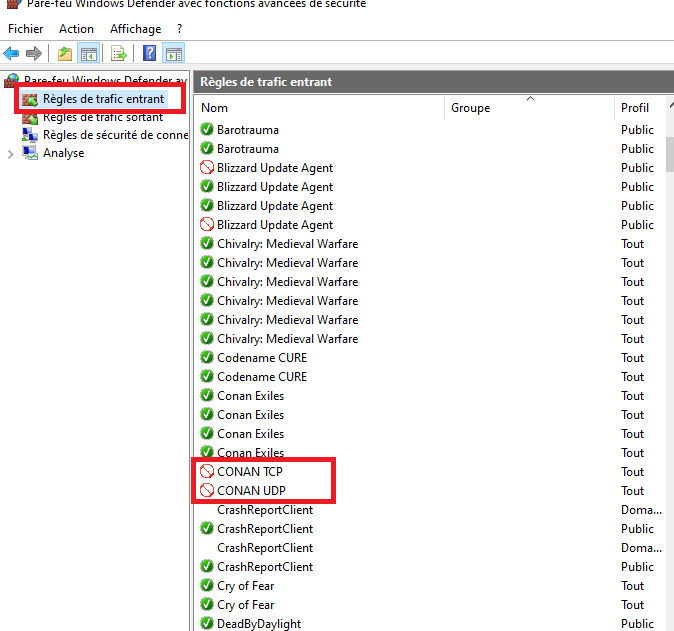This screenshot has height=631, width=674.
Task: Click the icon beside Règles de trafic sortant
Action: tap(30, 117)
